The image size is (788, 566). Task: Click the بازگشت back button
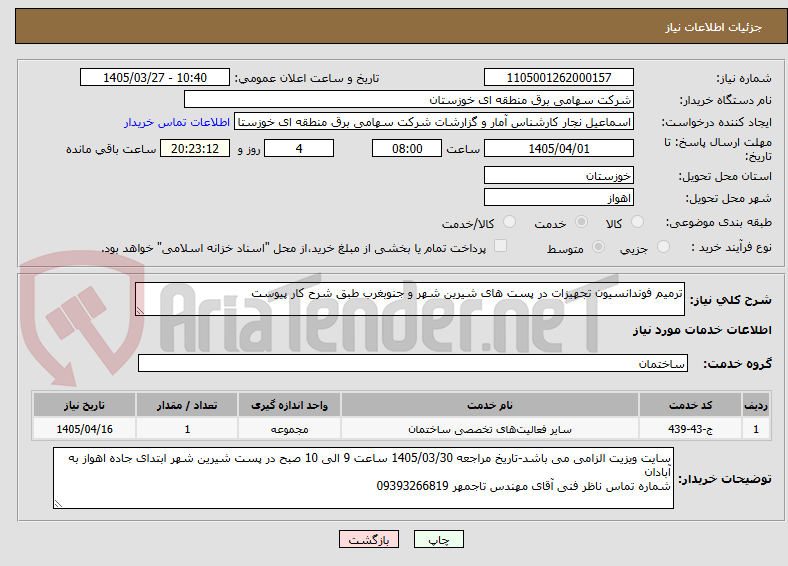pos(369,539)
